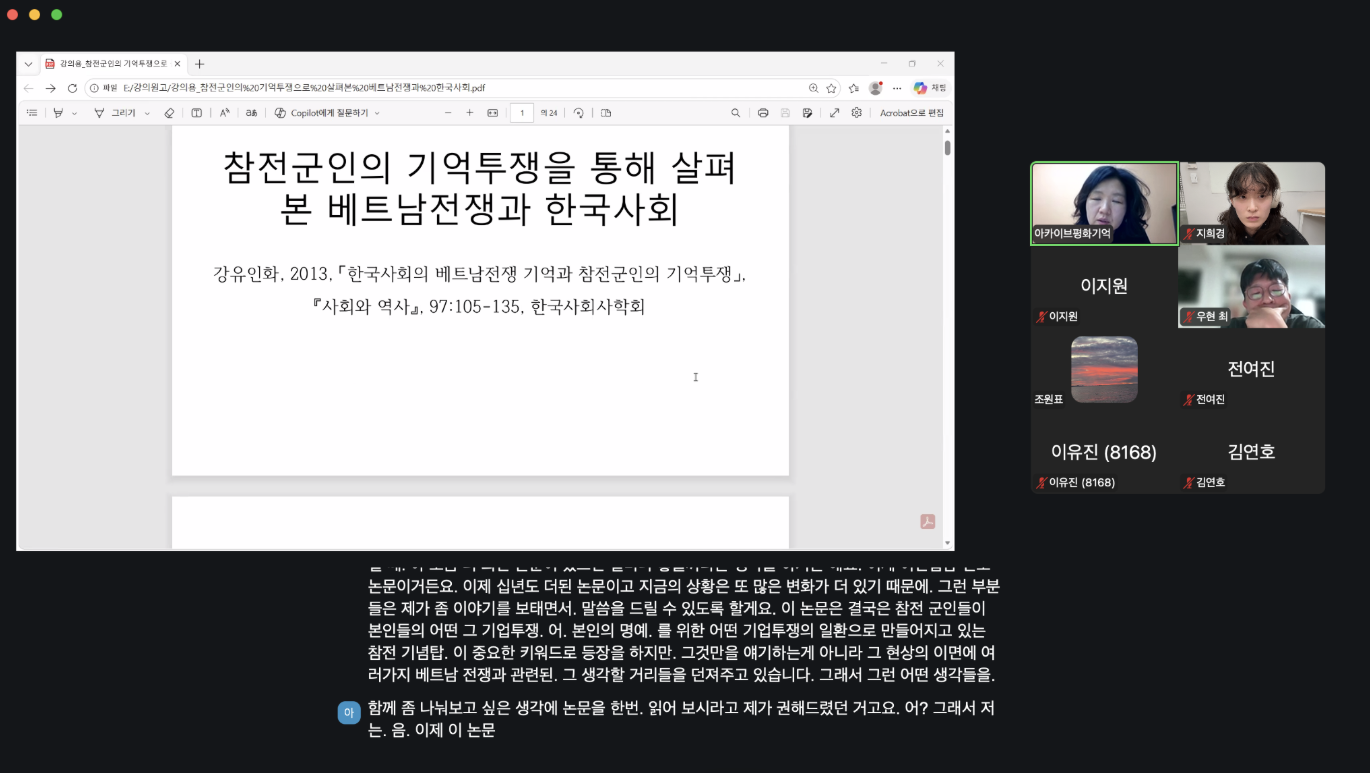
Task: Click the page number input field
Action: tap(522, 113)
